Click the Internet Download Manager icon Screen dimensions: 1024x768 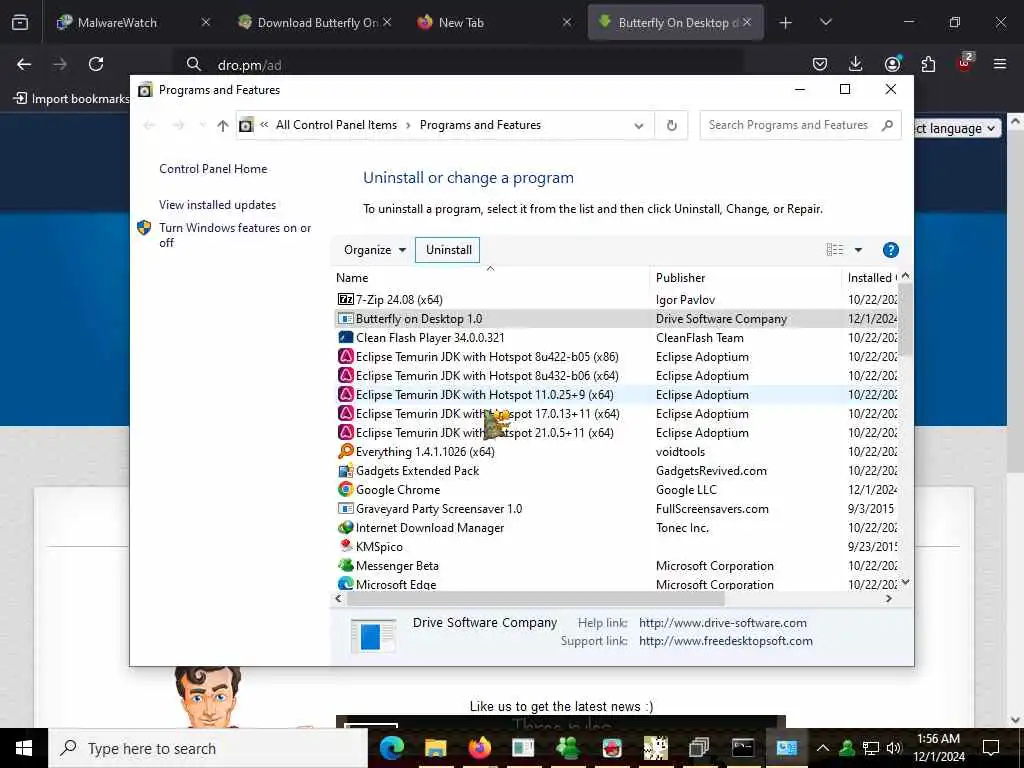pyautogui.click(x=345, y=527)
